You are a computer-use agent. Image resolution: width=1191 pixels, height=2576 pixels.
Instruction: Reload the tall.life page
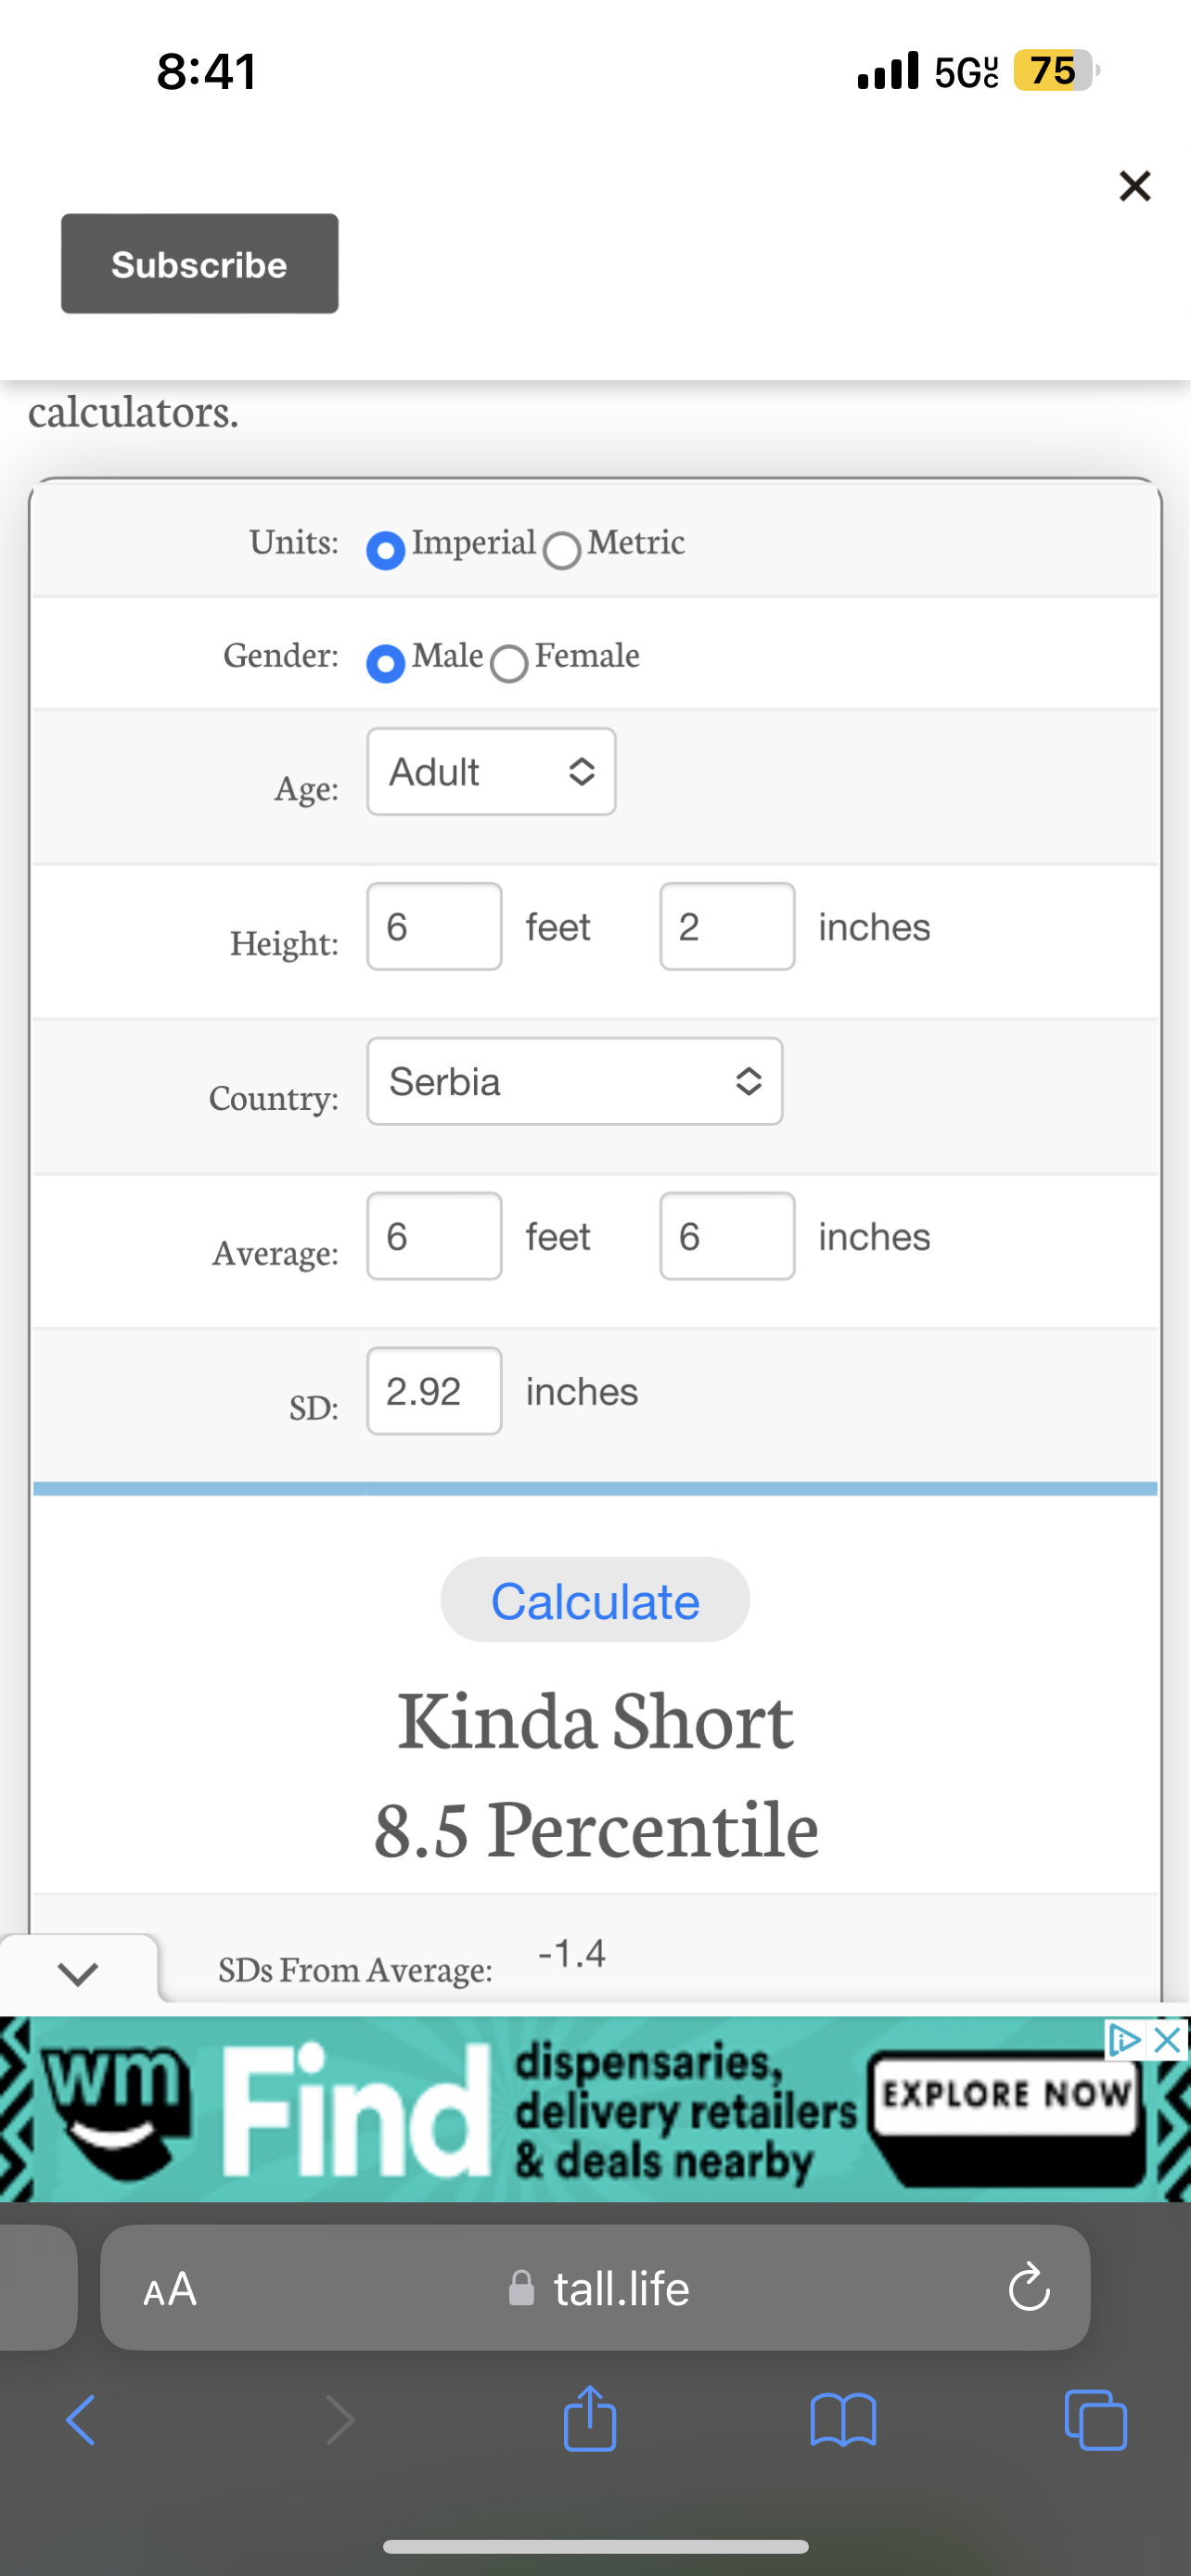coord(1028,2289)
